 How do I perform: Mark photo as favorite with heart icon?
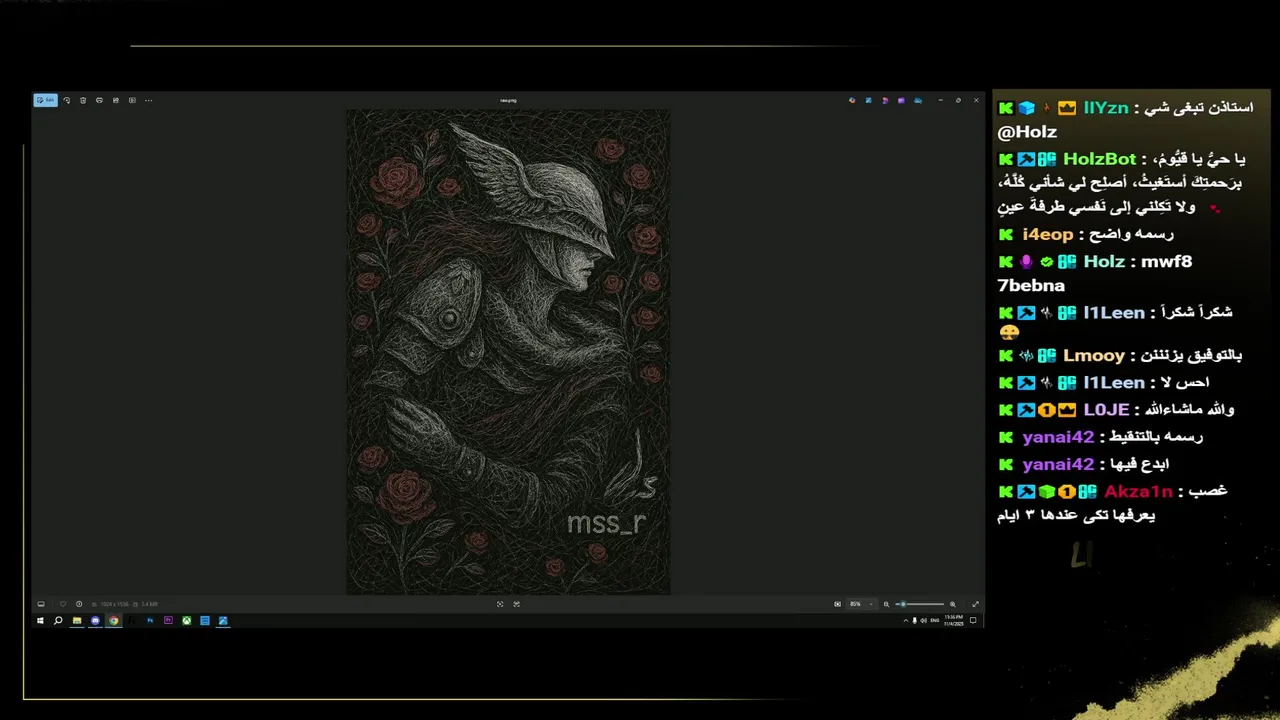[63, 604]
